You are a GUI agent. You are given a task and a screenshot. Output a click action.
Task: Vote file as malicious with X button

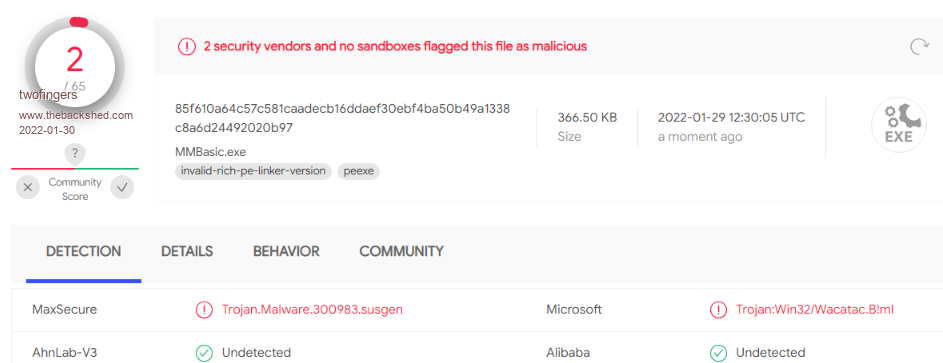click(28, 188)
